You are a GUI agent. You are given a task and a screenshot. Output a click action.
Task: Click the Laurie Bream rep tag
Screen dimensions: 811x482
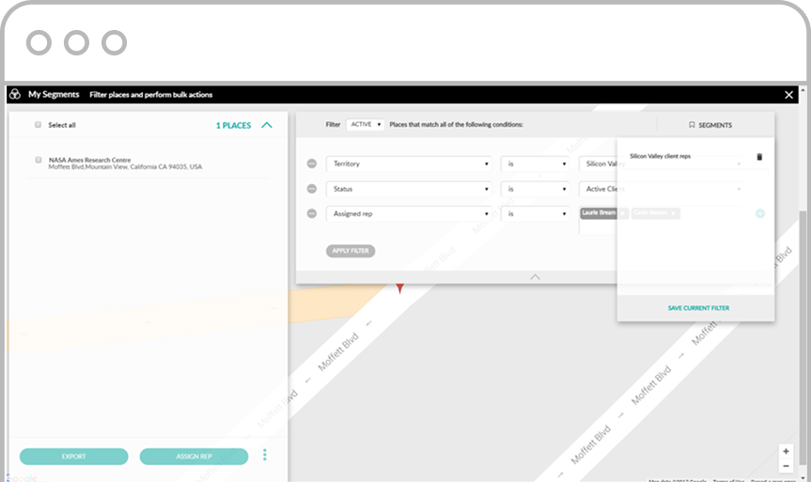604,213
